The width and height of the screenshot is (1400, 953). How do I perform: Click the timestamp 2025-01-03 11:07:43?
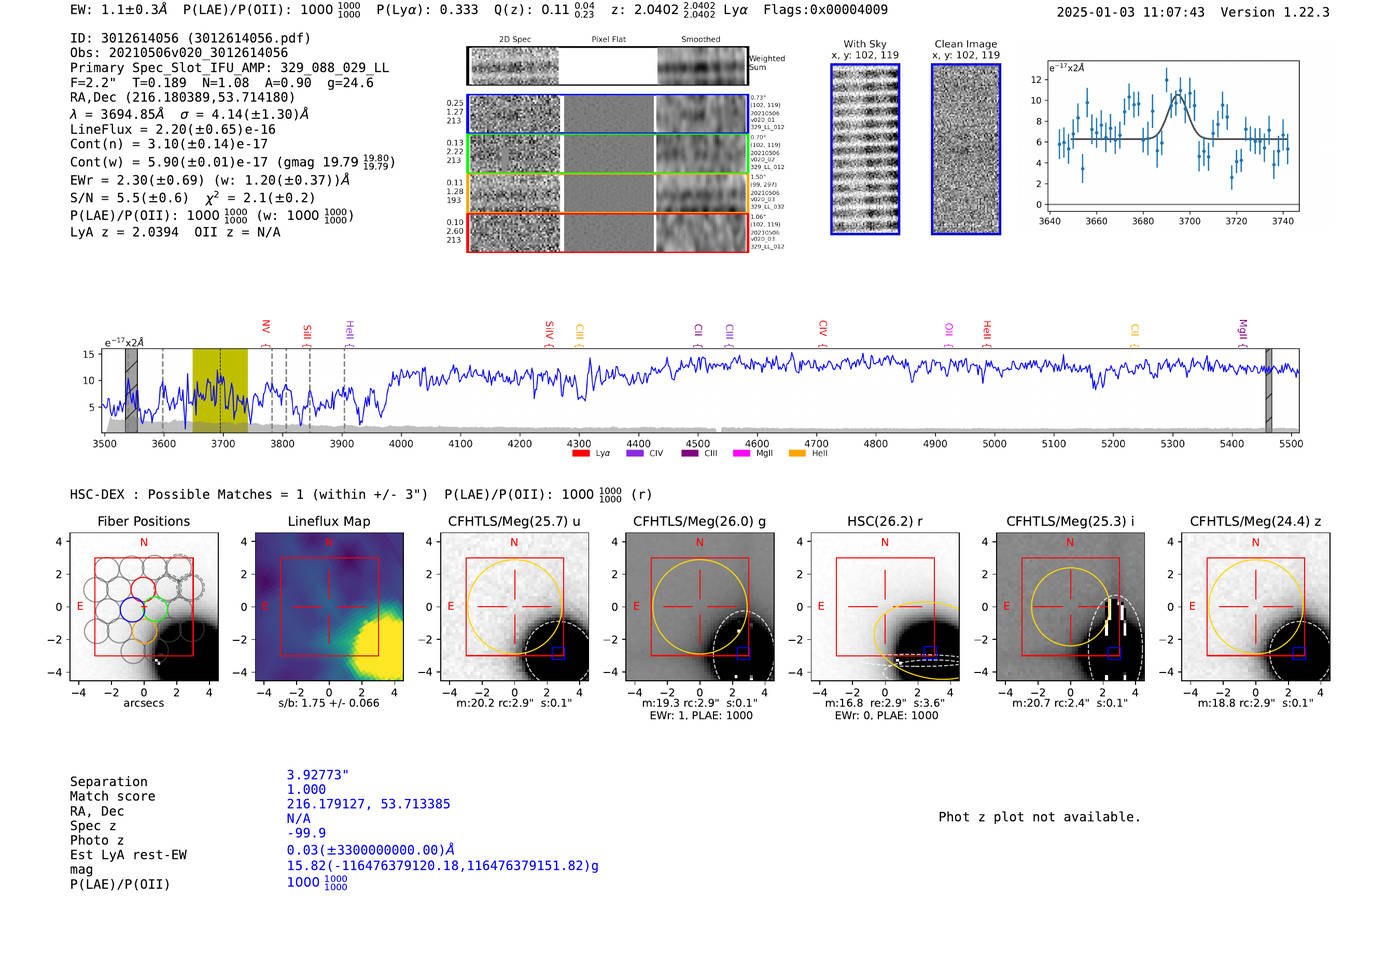(x=1130, y=12)
